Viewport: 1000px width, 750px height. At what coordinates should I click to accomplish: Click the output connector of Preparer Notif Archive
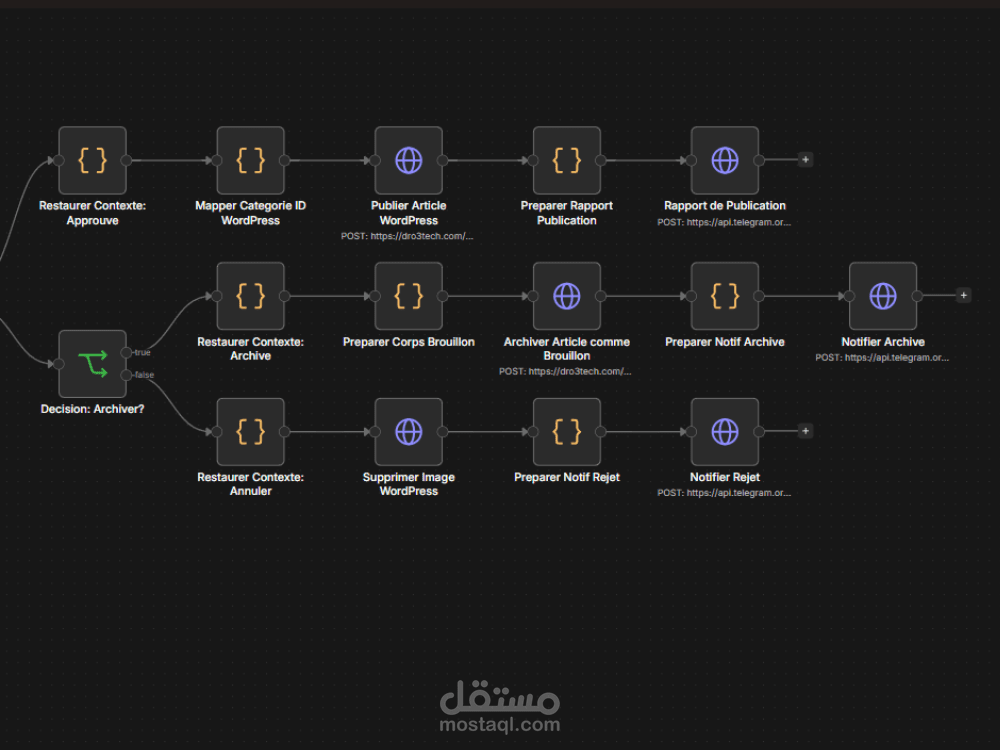pos(759,296)
